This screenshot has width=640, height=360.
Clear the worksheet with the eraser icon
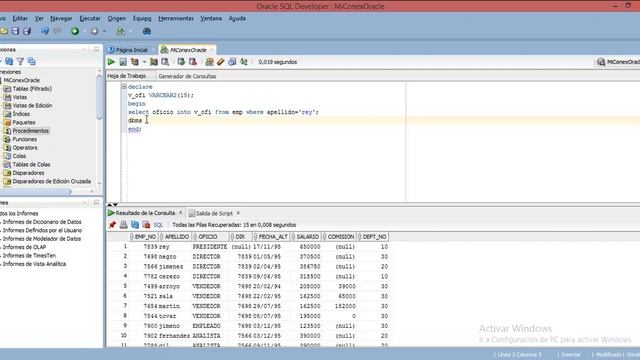(220, 62)
